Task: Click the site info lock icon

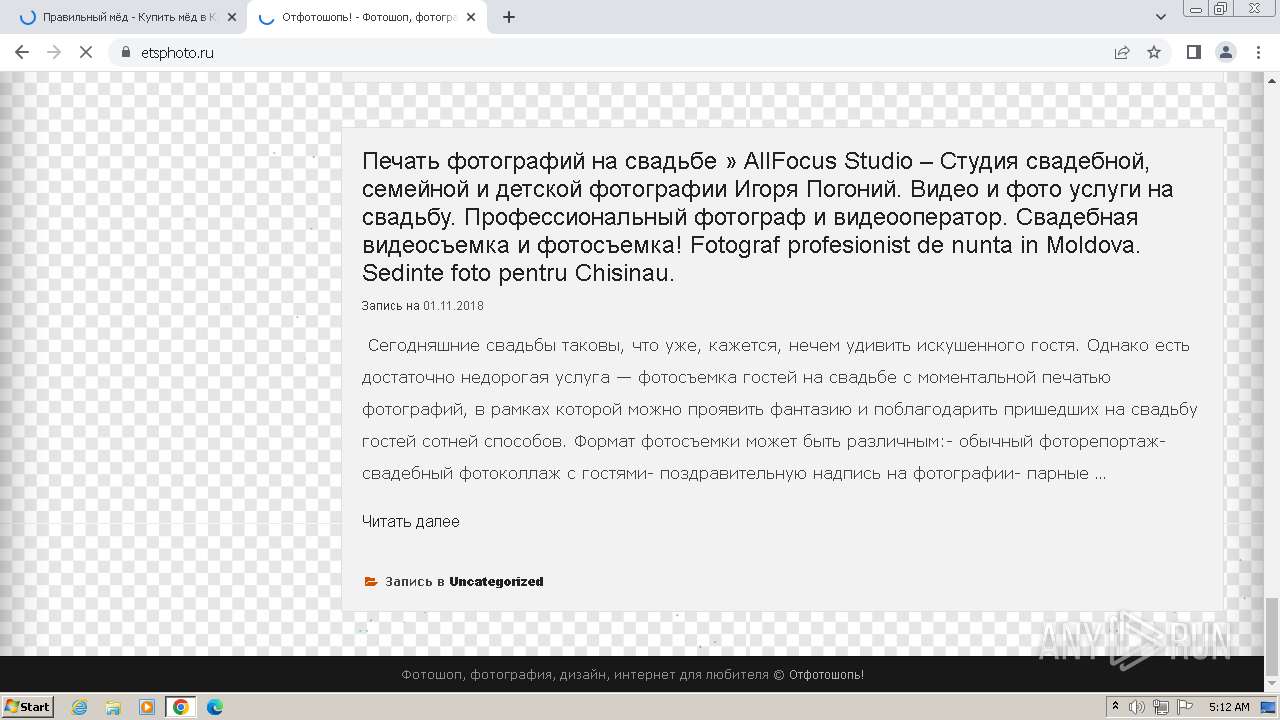Action: coord(125,52)
